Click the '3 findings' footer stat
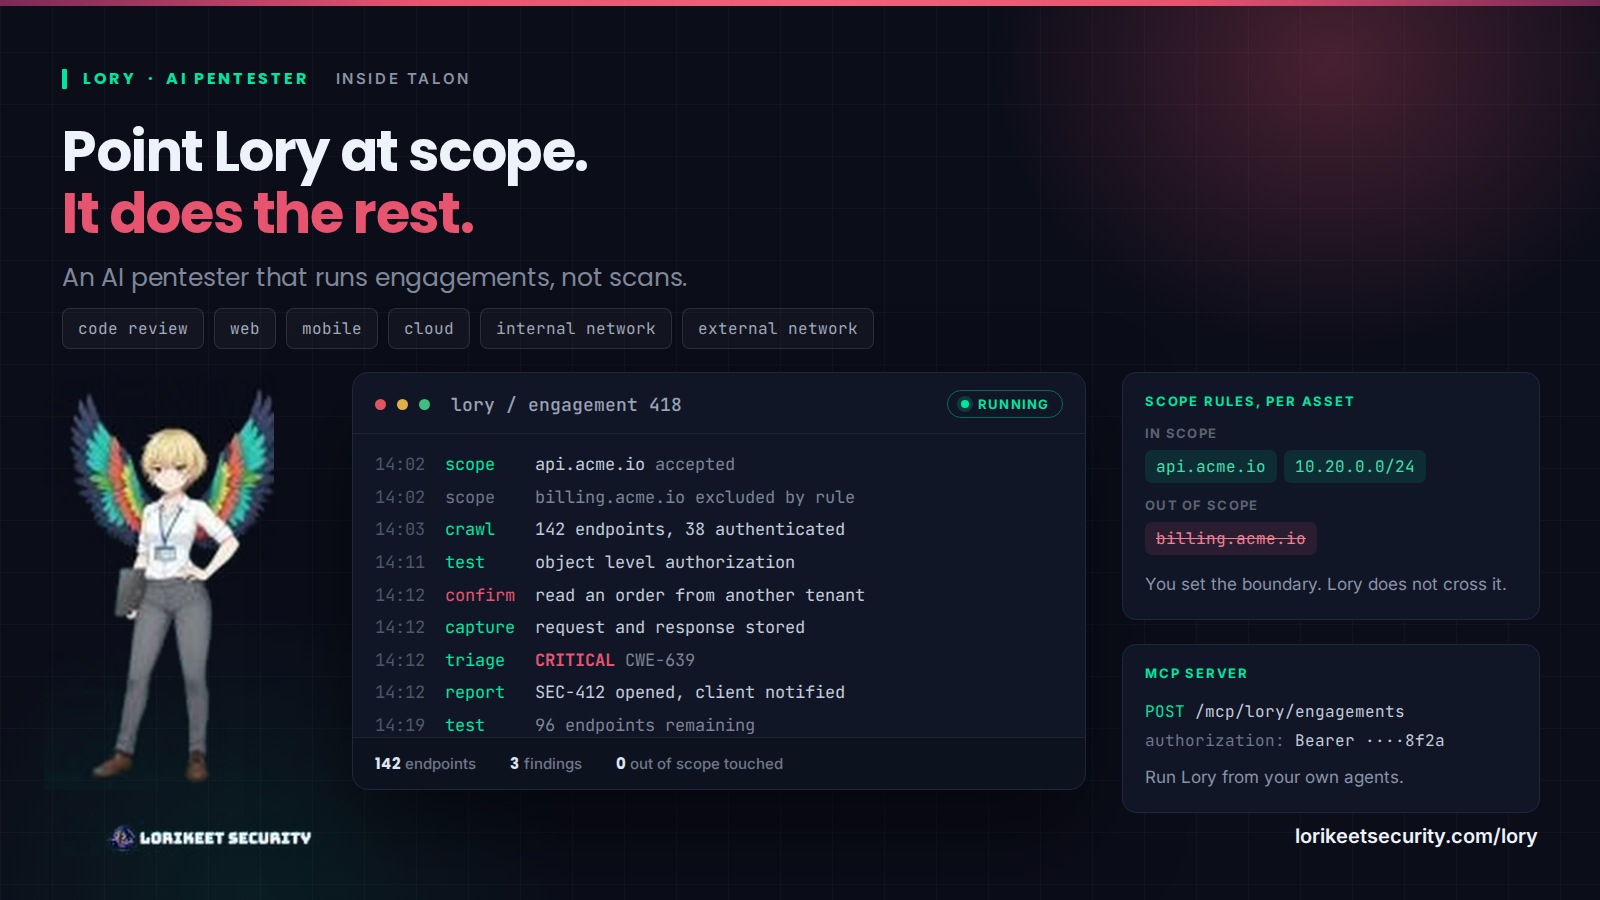 546,764
